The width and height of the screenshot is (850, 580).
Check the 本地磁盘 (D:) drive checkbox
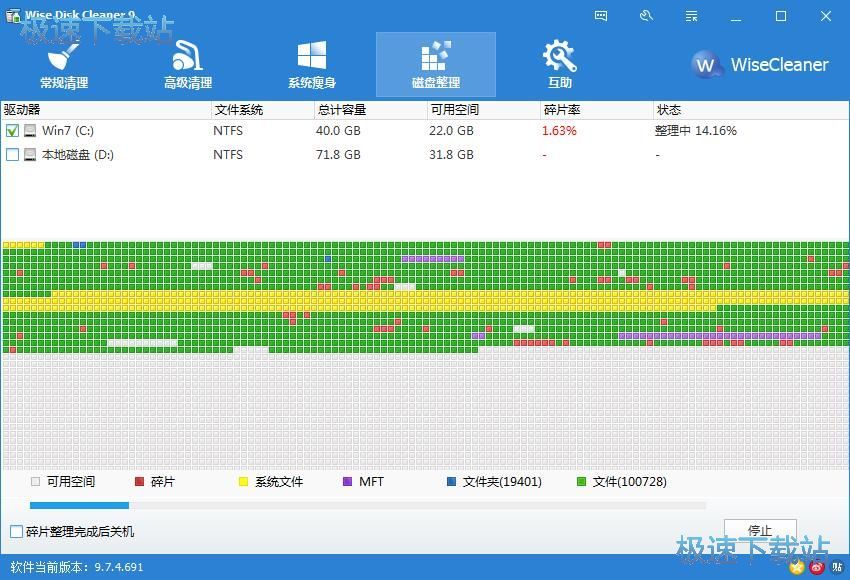click(12, 155)
